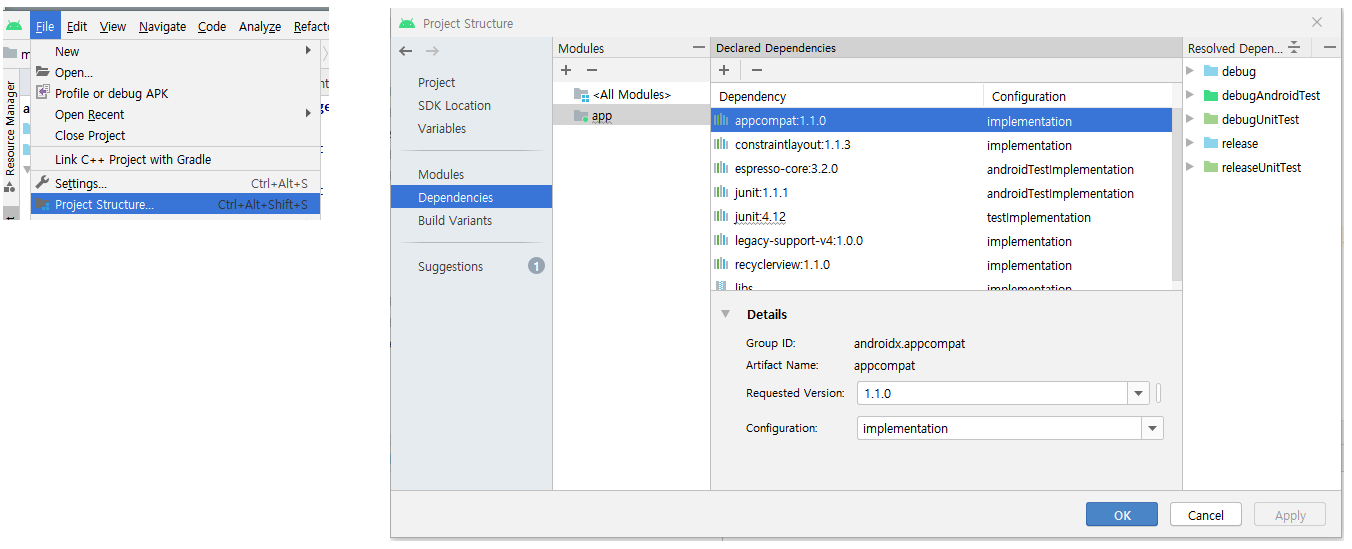Click the app module folder icon

point(581,116)
